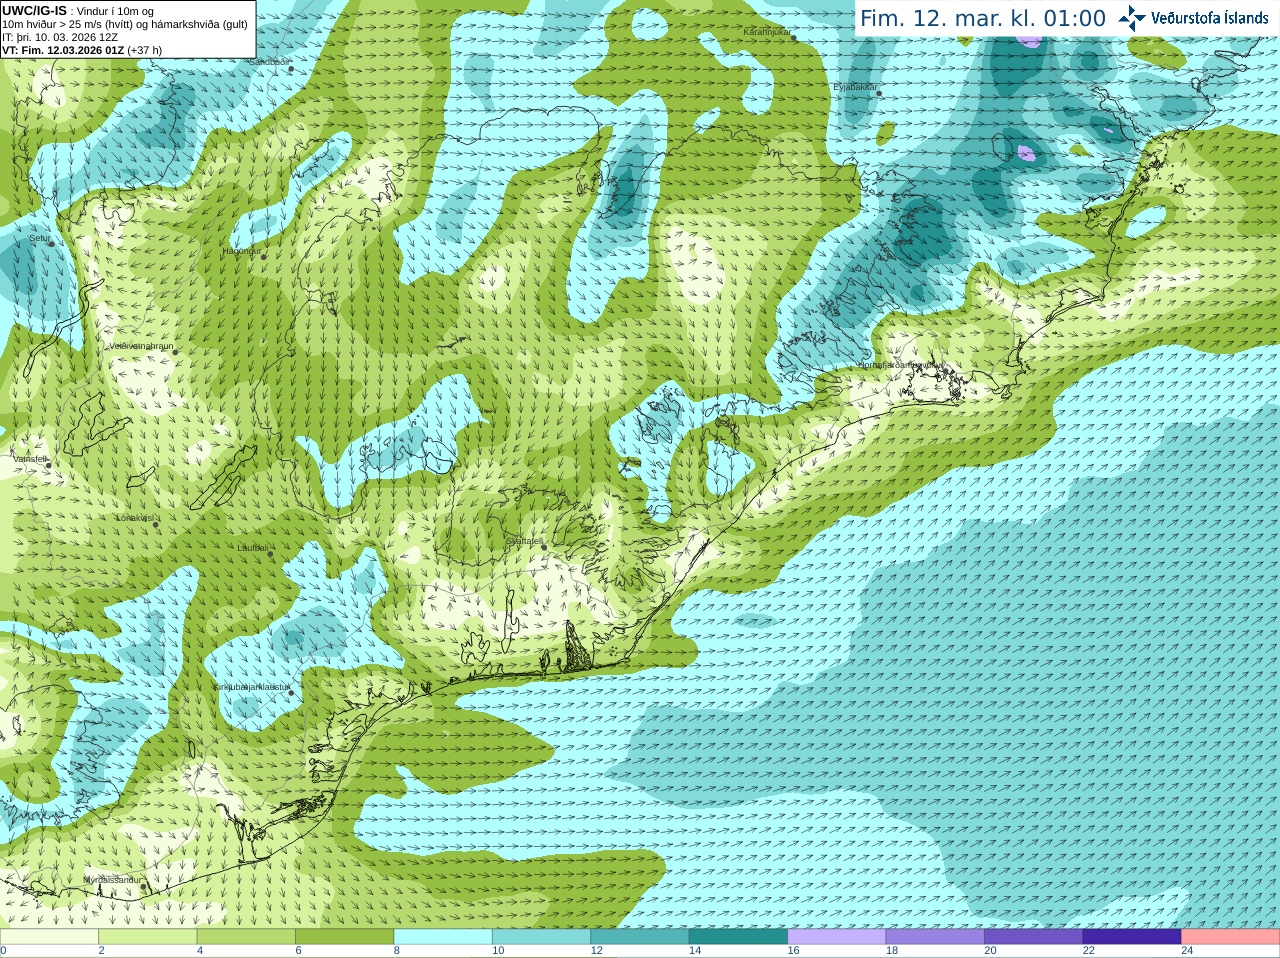Click the Skaftafell station label
Image resolution: width=1280 pixels, height=958 pixels.
(524, 541)
